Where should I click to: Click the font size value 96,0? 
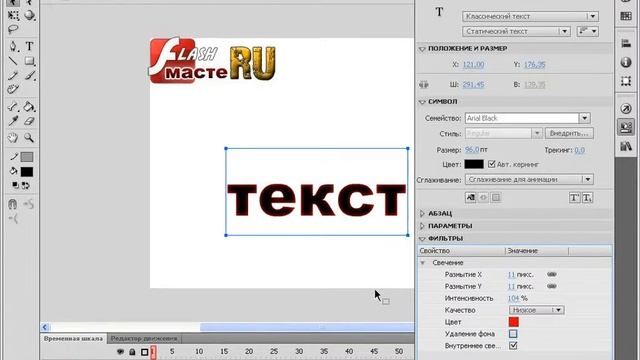(472, 150)
